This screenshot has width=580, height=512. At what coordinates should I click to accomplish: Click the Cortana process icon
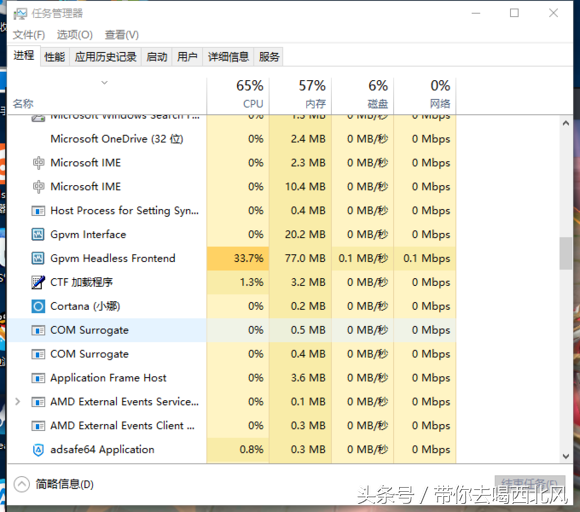38,306
